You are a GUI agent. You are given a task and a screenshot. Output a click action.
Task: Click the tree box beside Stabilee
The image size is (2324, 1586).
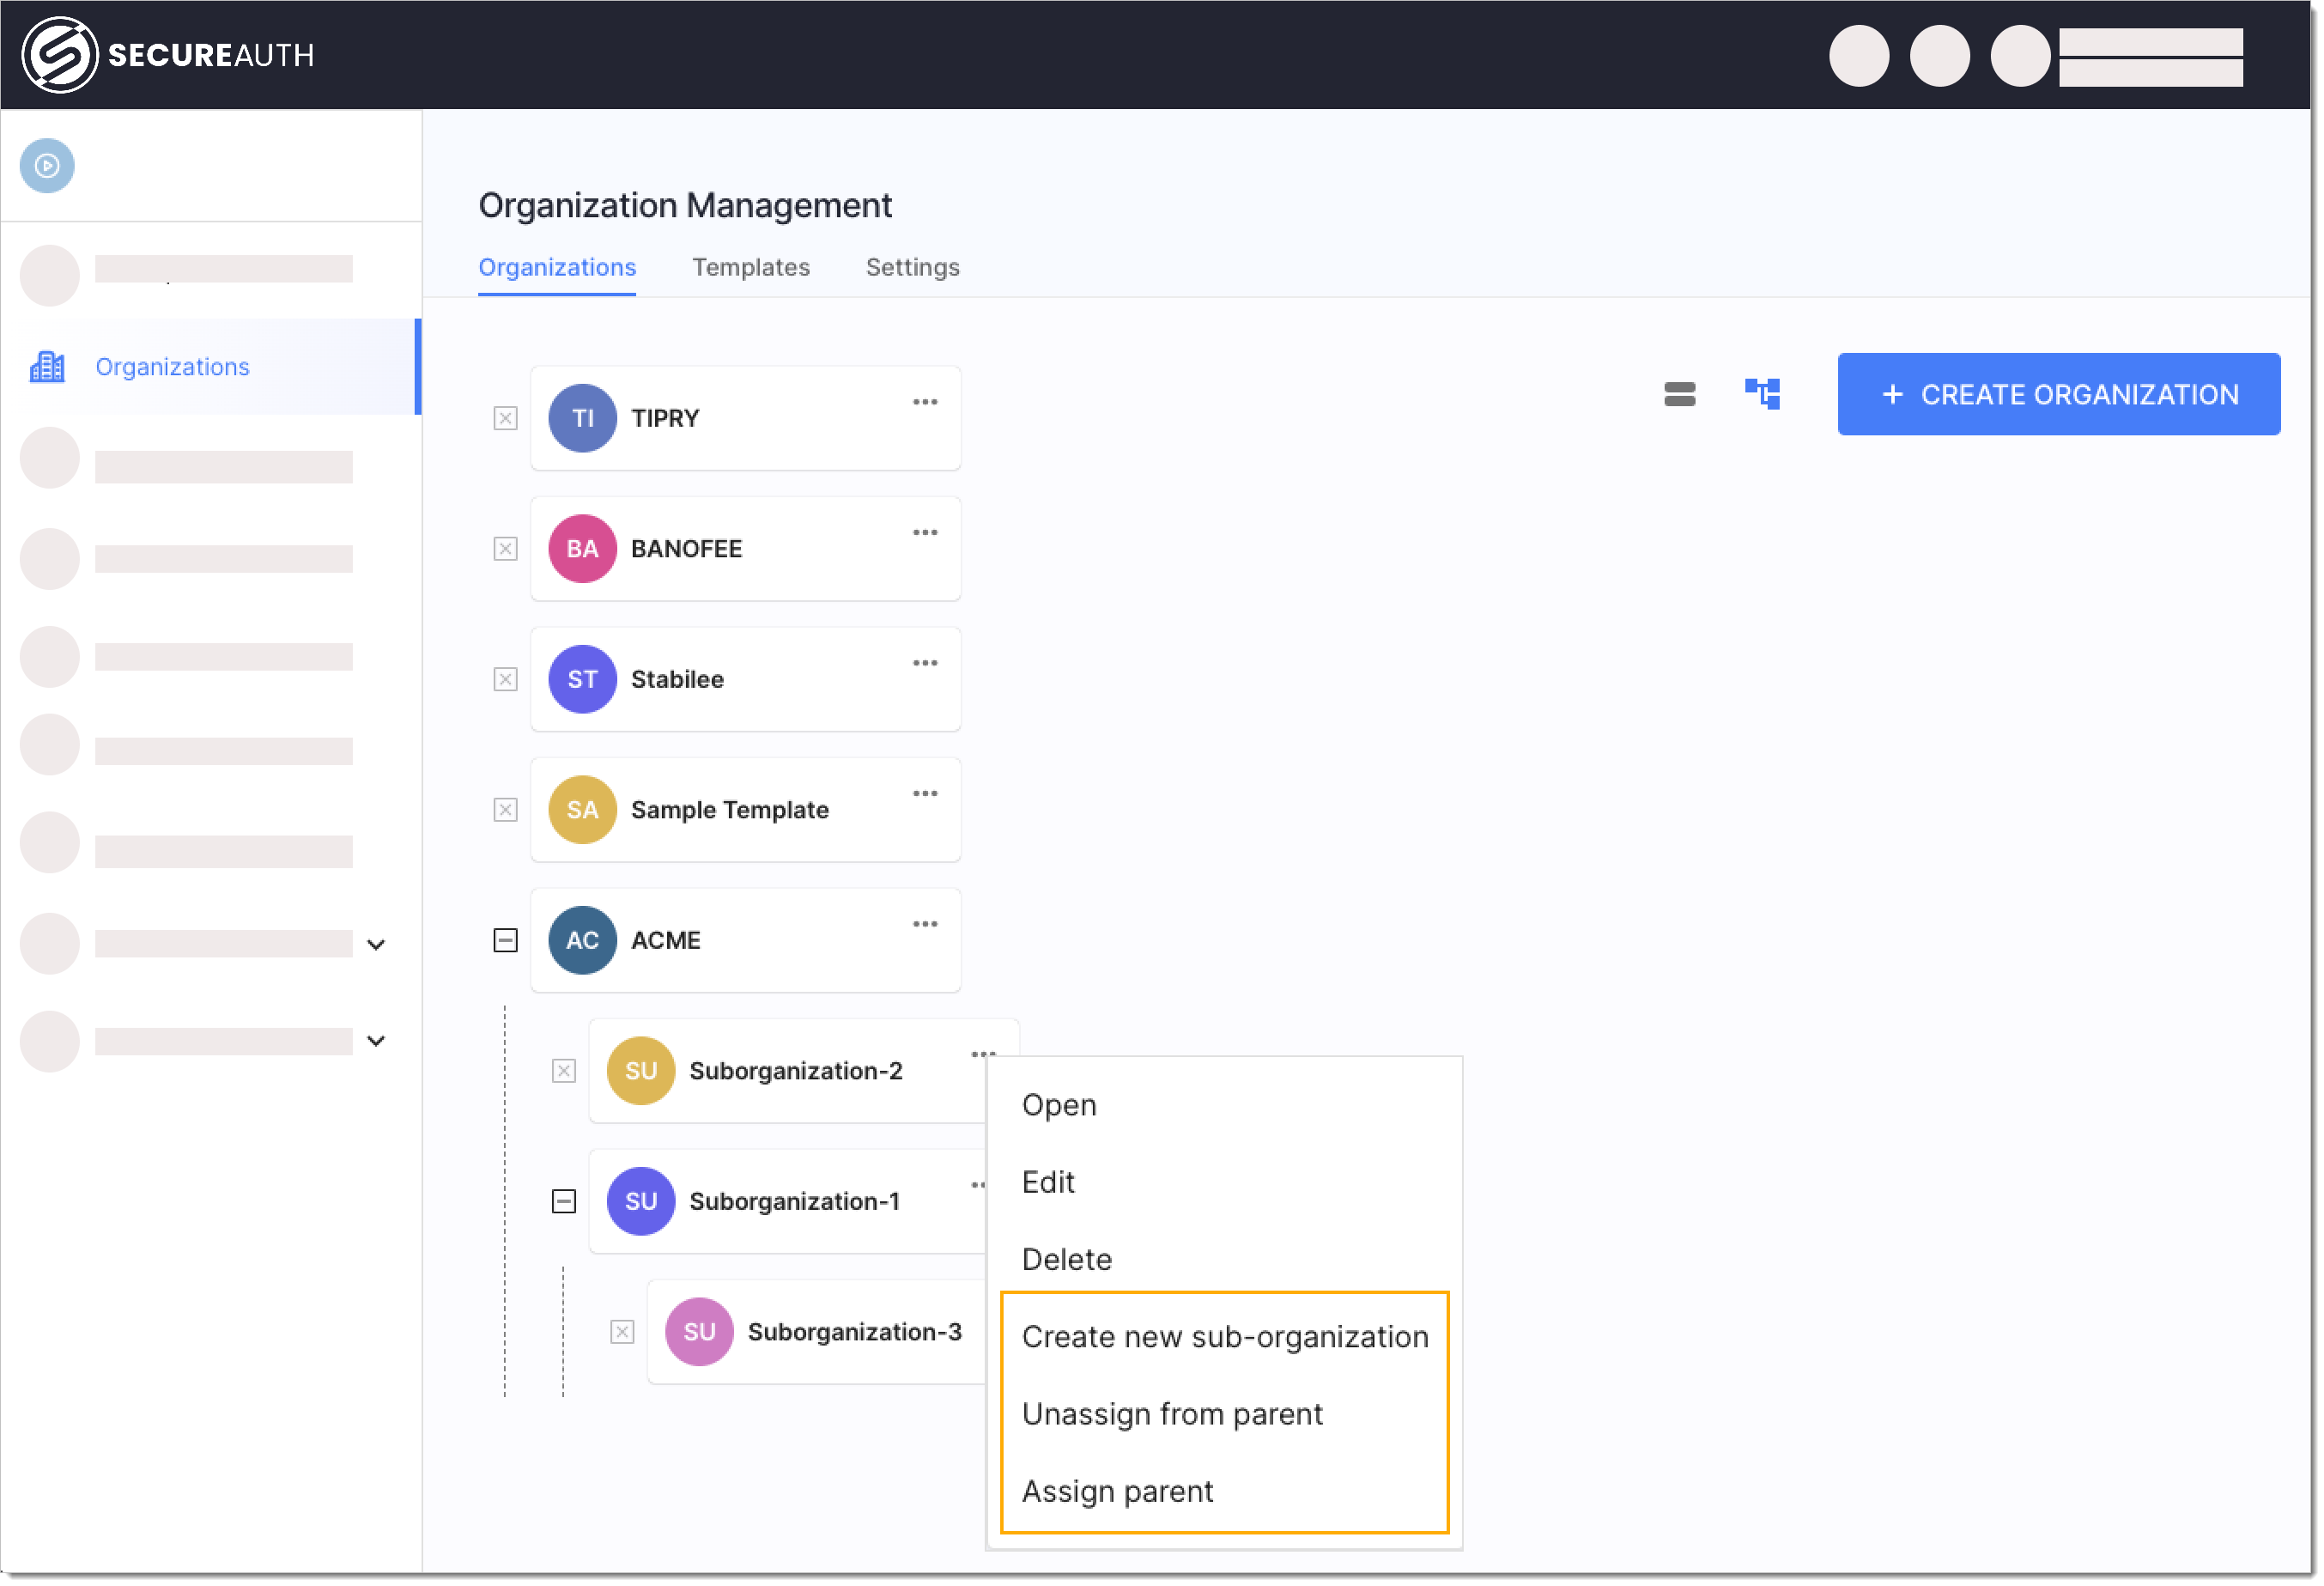click(505, 680)
